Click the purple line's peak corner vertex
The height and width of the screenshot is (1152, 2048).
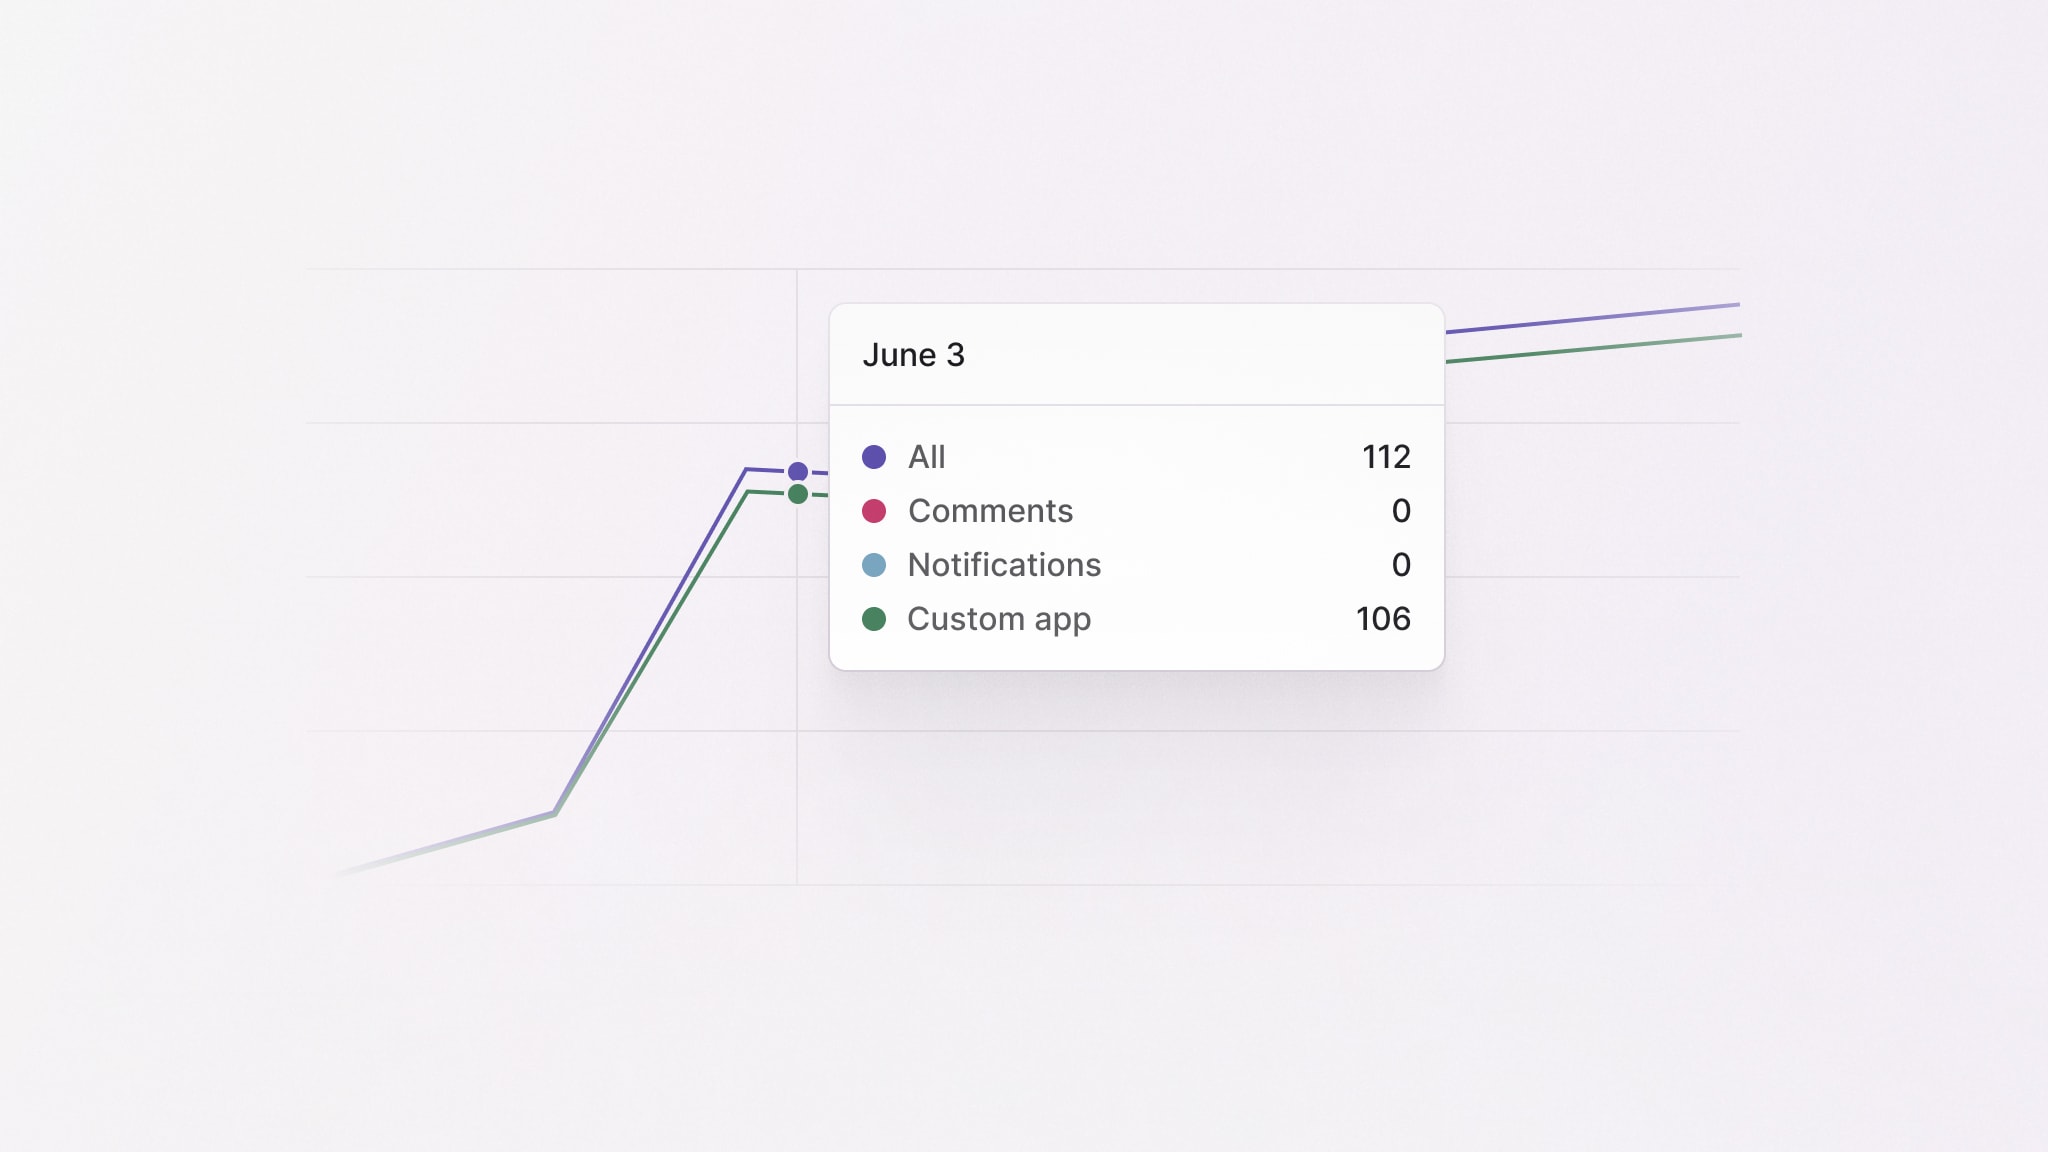pos(746,469)
